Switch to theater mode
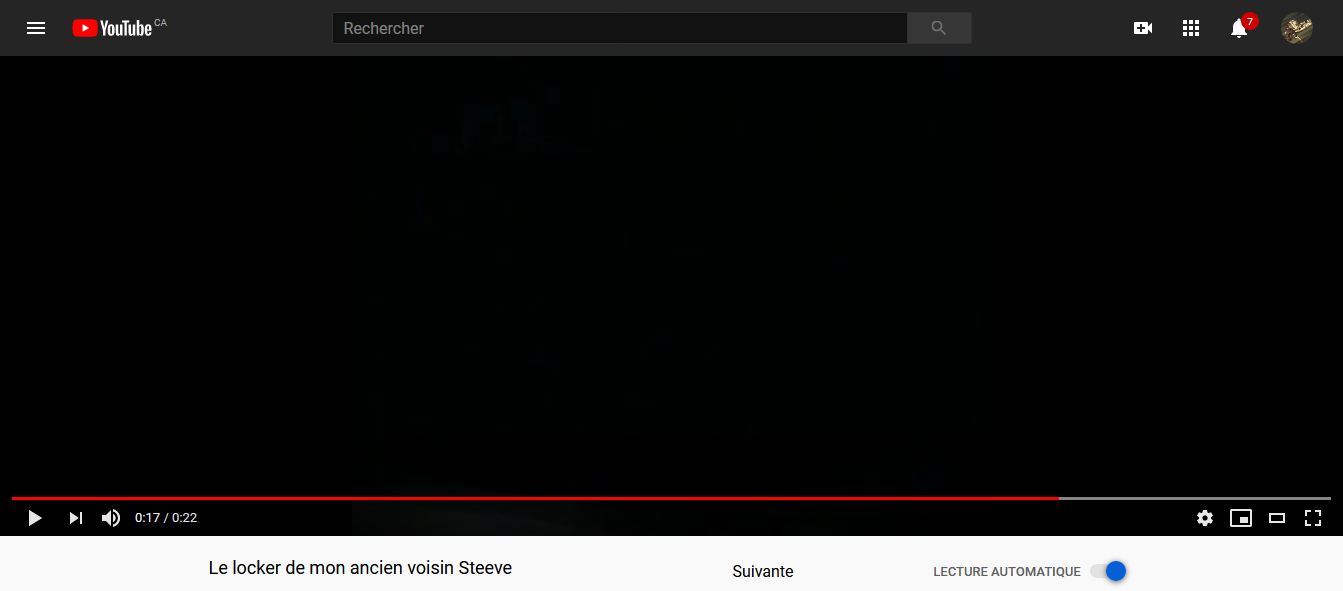 click(x=1277, y=518)
